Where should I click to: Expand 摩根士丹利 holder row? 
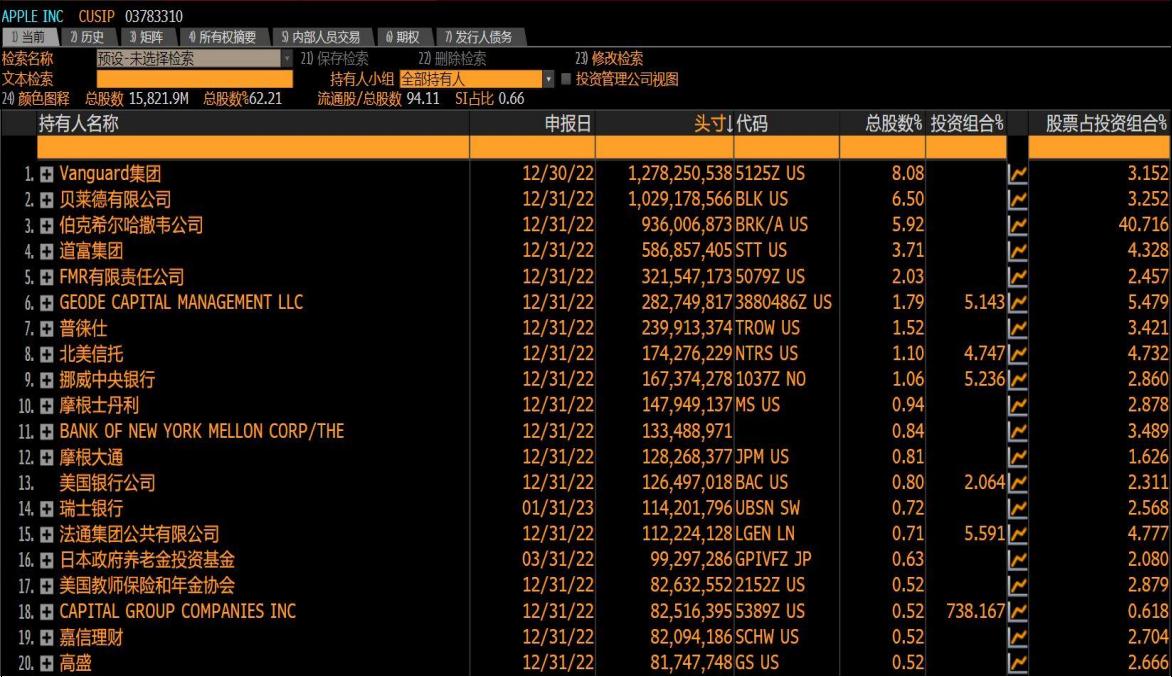coord(46,406)
